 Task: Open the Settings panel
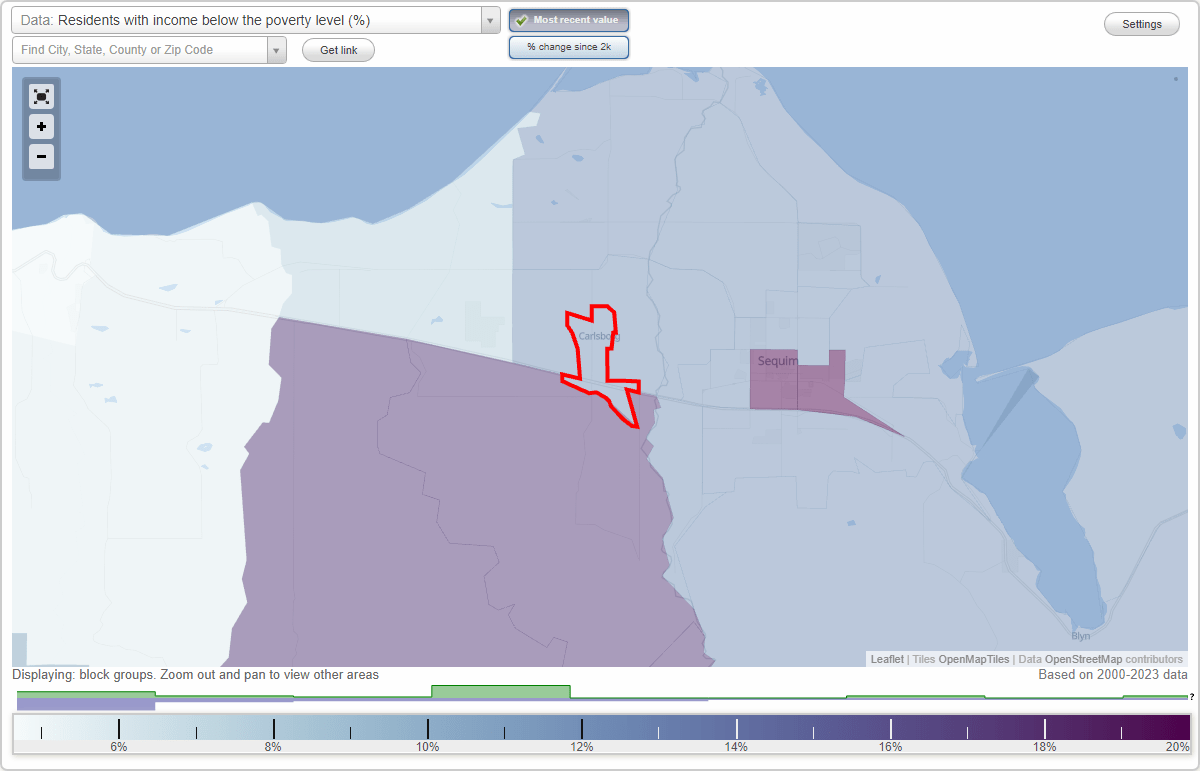click(x=1141, y=23)
